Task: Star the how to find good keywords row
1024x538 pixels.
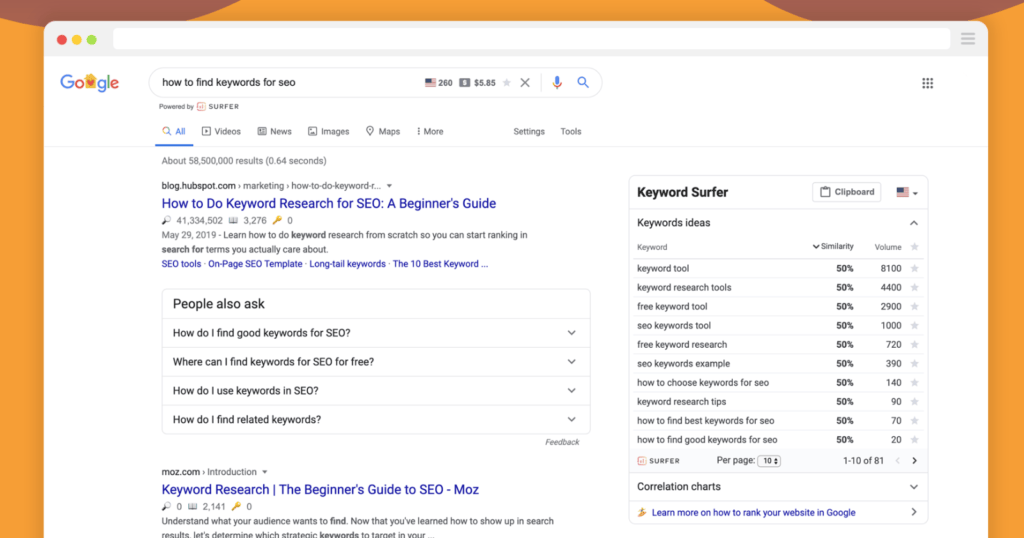Action: 914,439
